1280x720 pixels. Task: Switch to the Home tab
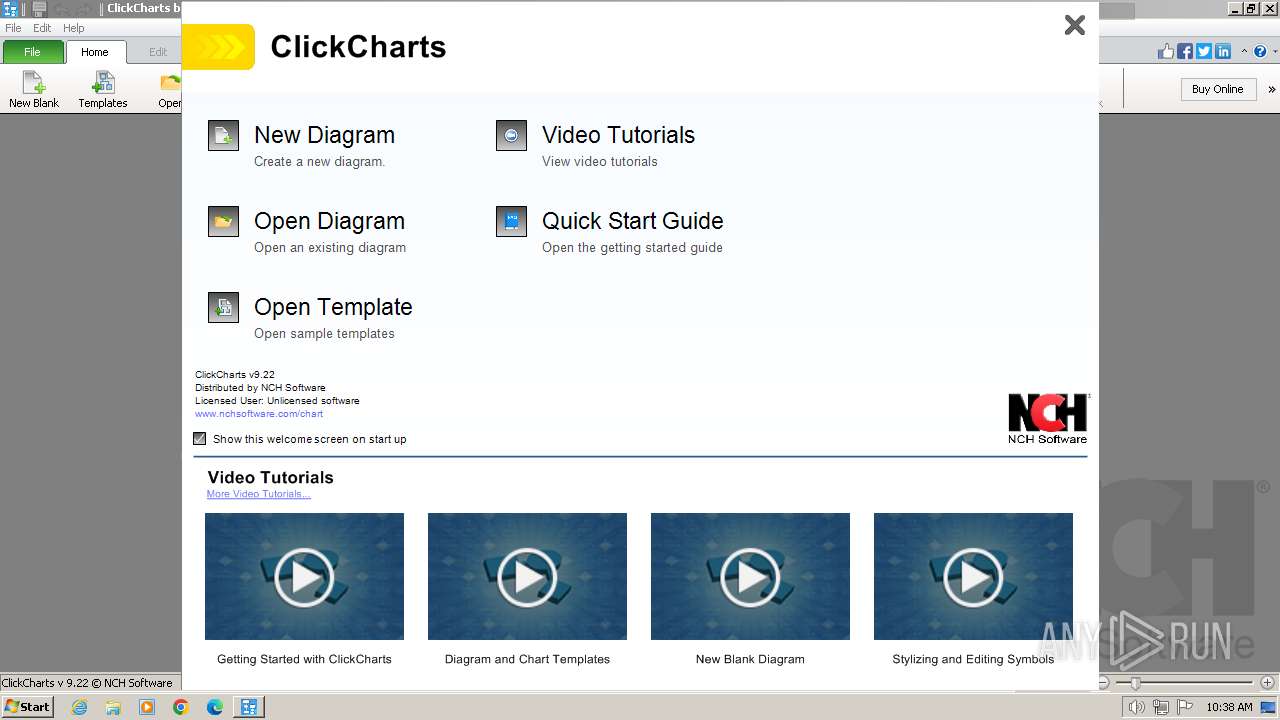coord(95,52)
